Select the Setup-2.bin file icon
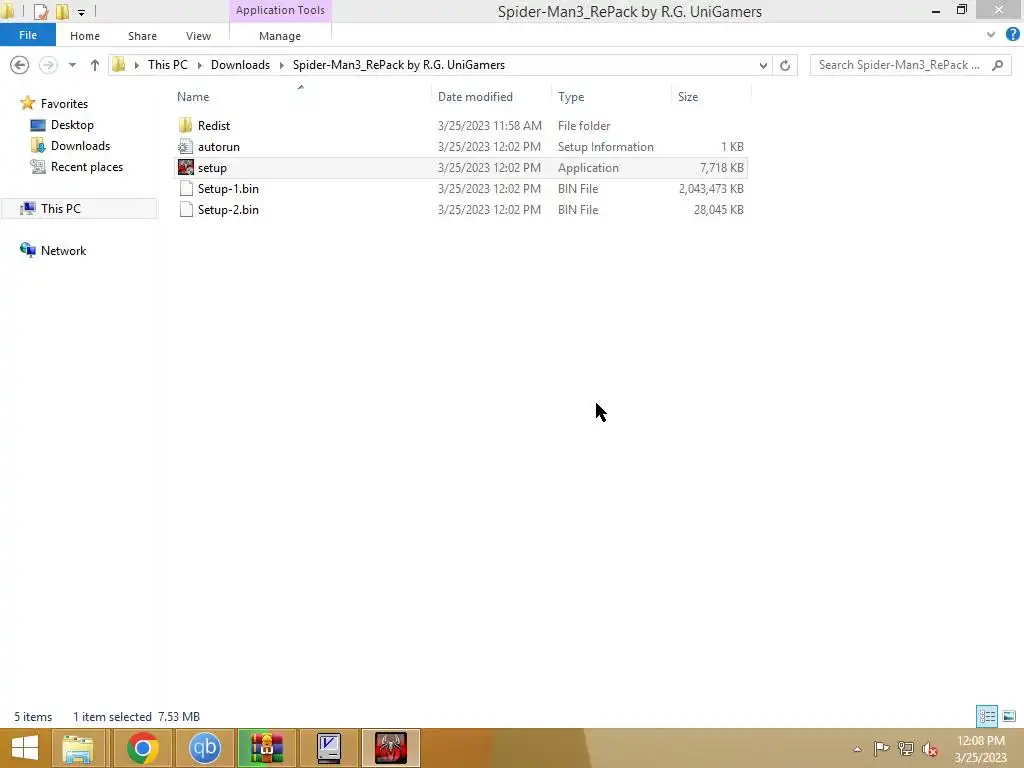Viewport: 1024px width, 768px height. 186,210
